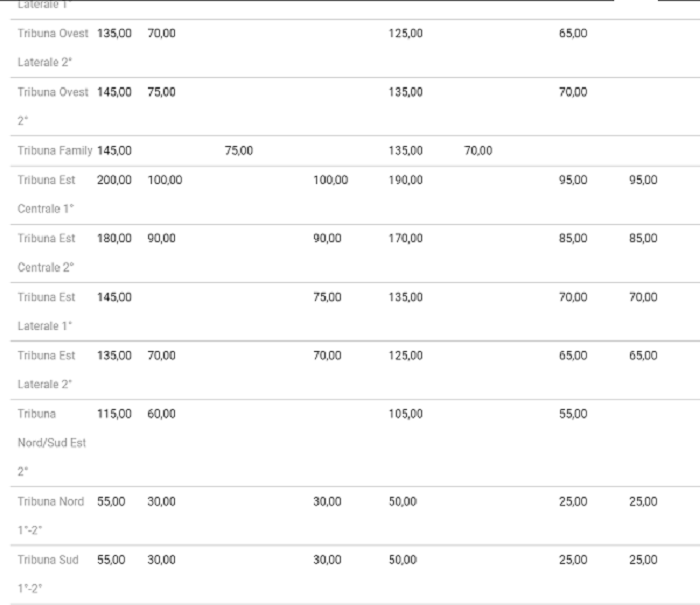Click the 180,00 price in Tribuna Est Centrale 2° row

click(x=114, y=238)
